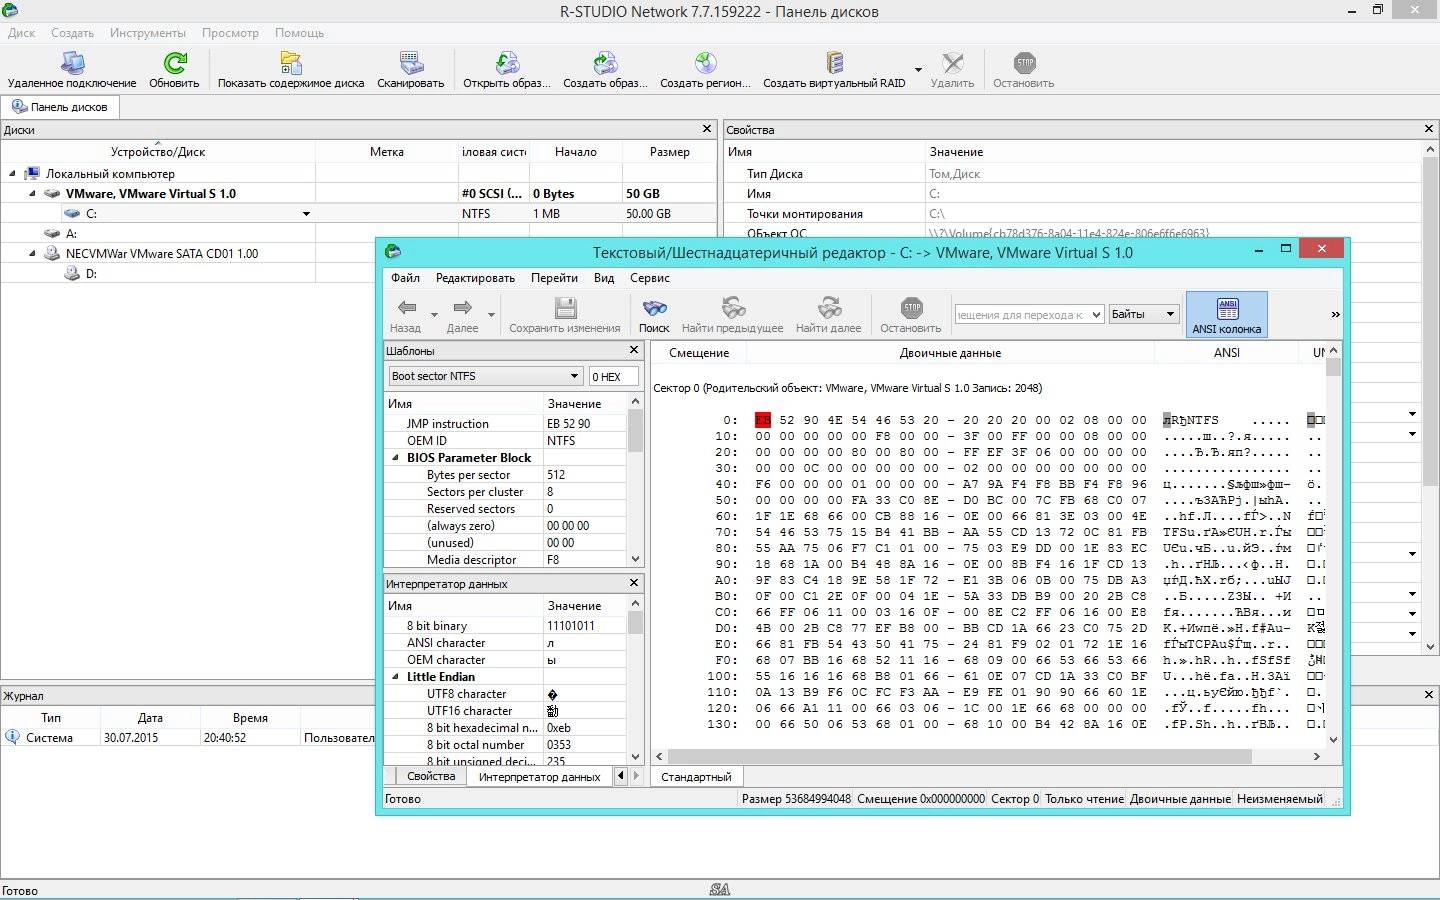Image resolution: width=1440 pixels, height=900 pixels.
Task: Open Редактировать menu in hex editor
Action: pos(475,278)
